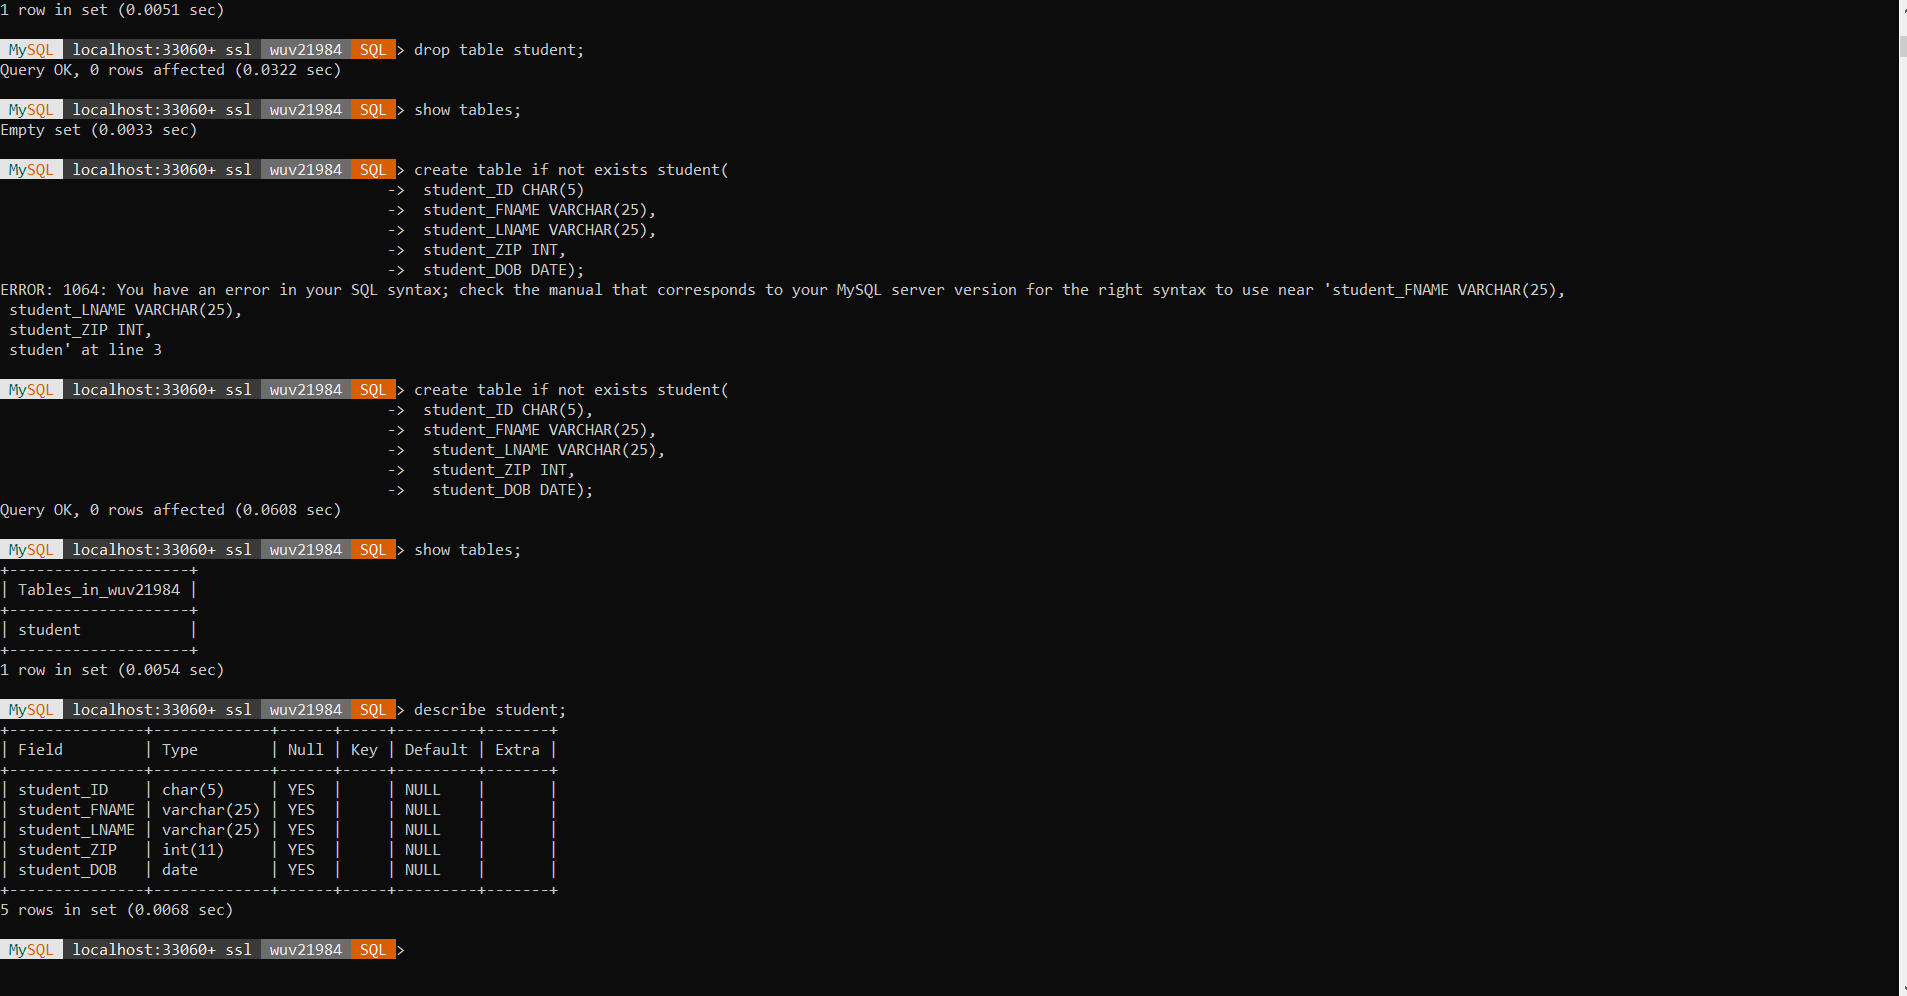This screenshot has height=996, width=1907.
Task: Click the orange SQL mode badge on the bottom prompt
Action: tap(373, 950)
